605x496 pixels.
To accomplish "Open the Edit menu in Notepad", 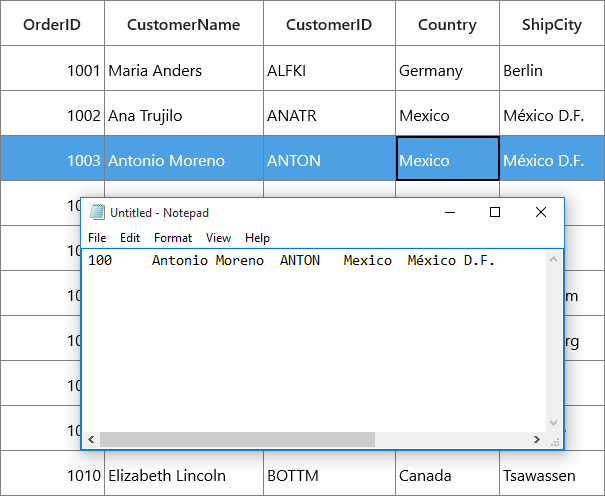I will [x=130, y=238].
